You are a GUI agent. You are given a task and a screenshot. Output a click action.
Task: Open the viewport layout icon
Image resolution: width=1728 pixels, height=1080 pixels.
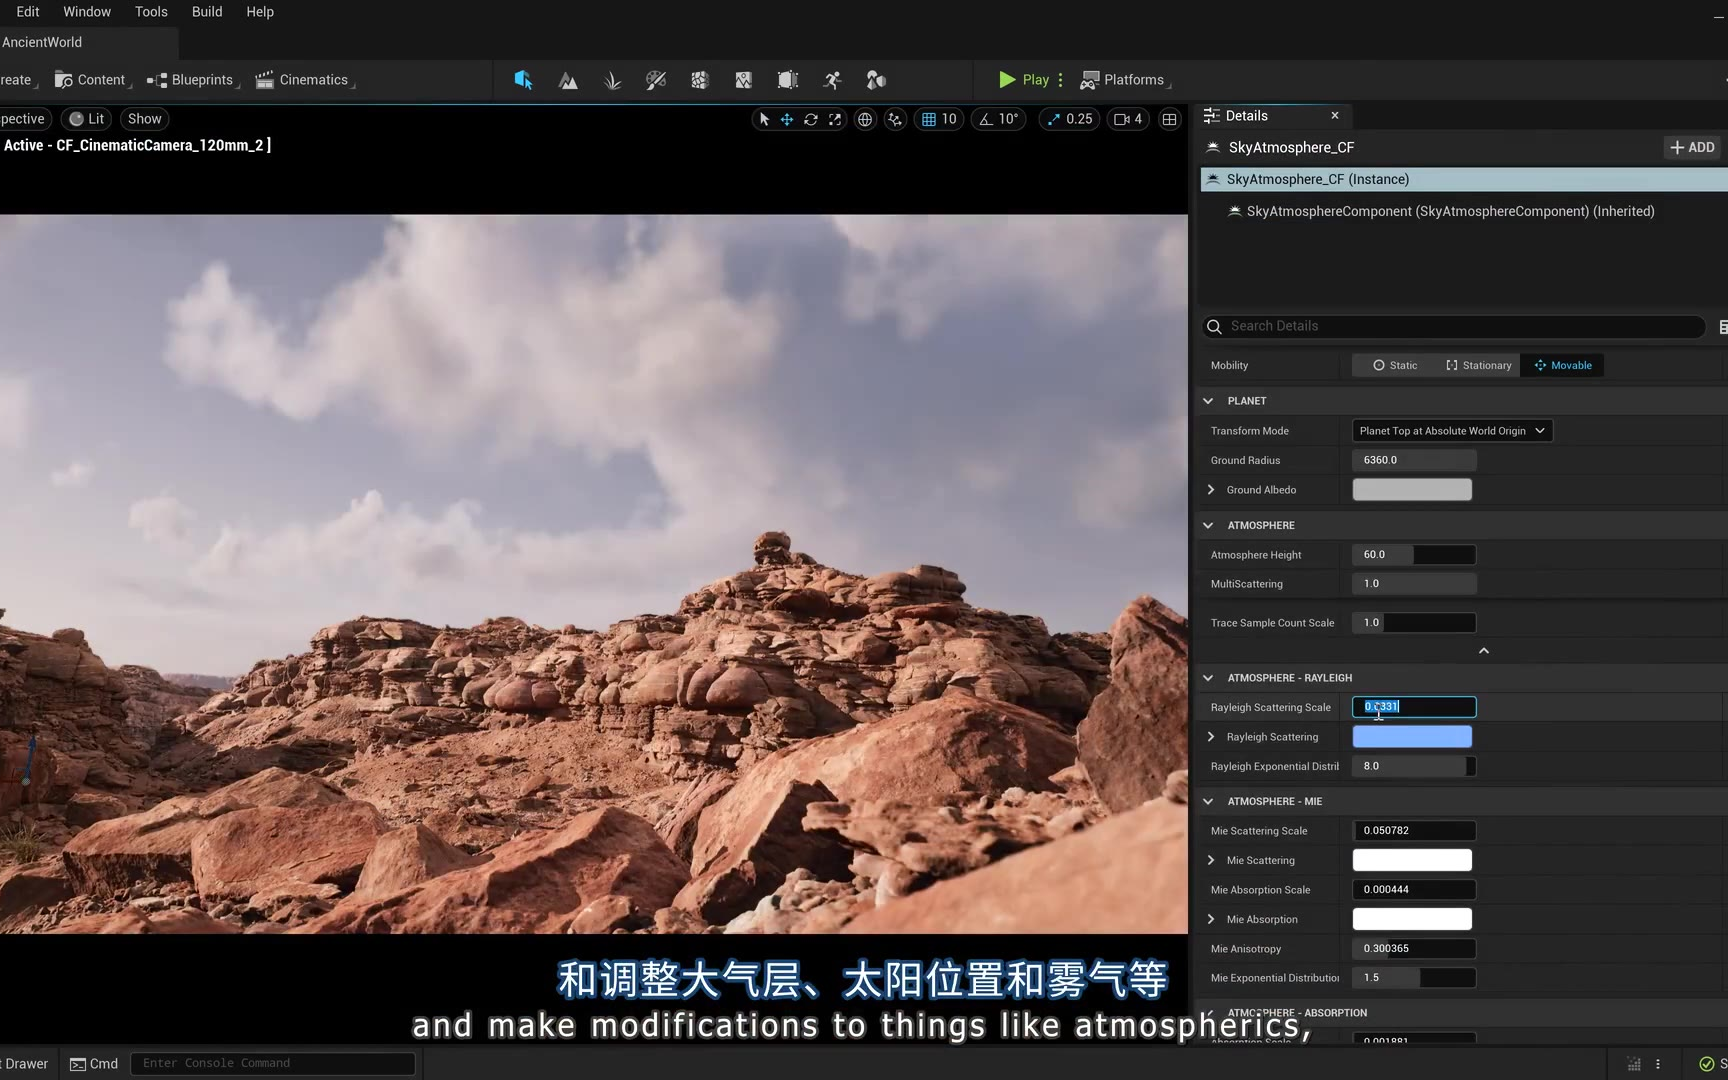1169,119
